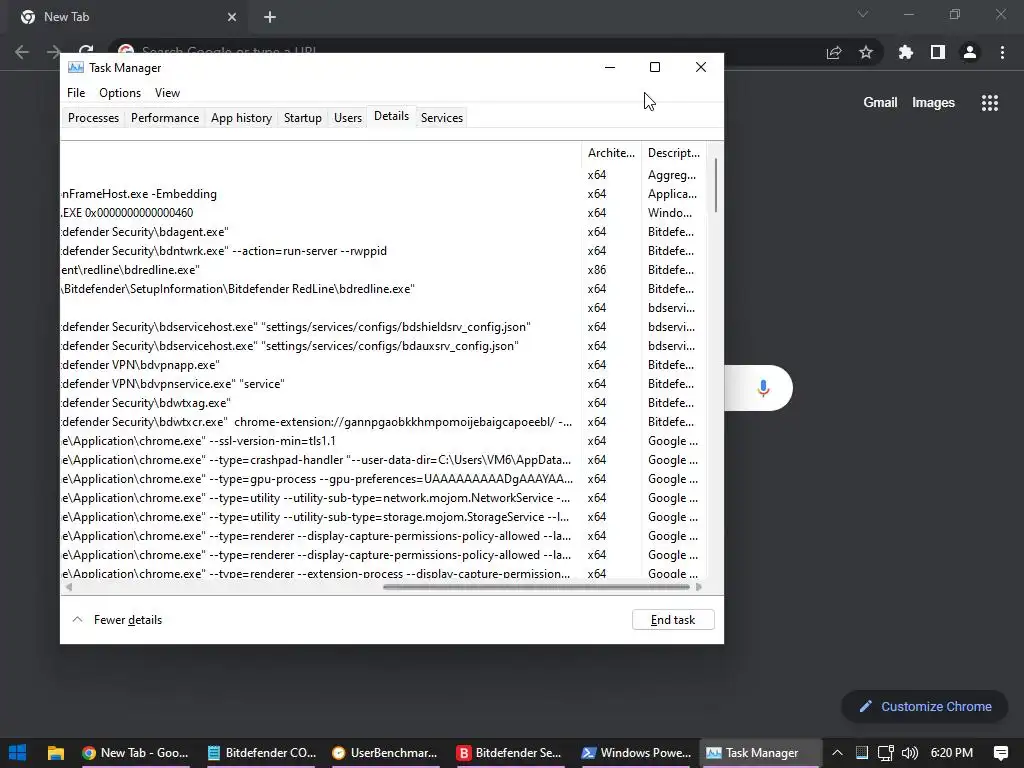Collapse Task Manager with Fewer details
The width and height of the screenshot is (1024, 768).
point(118,620)
